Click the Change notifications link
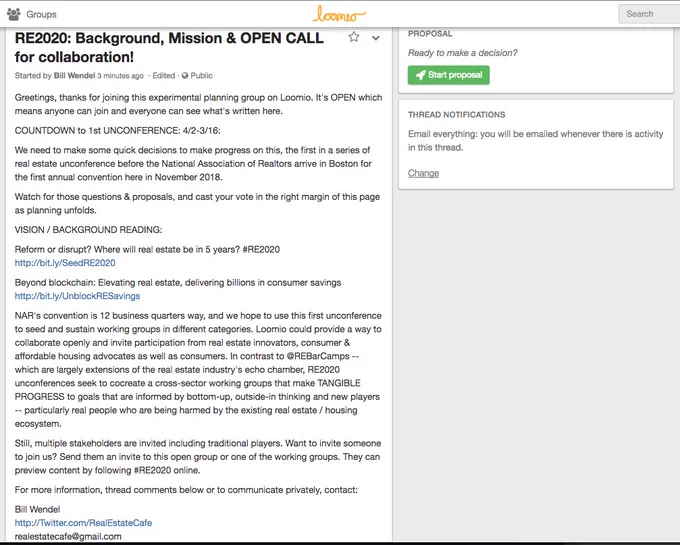Screen dimensions: 680x545 click(423, 173)
